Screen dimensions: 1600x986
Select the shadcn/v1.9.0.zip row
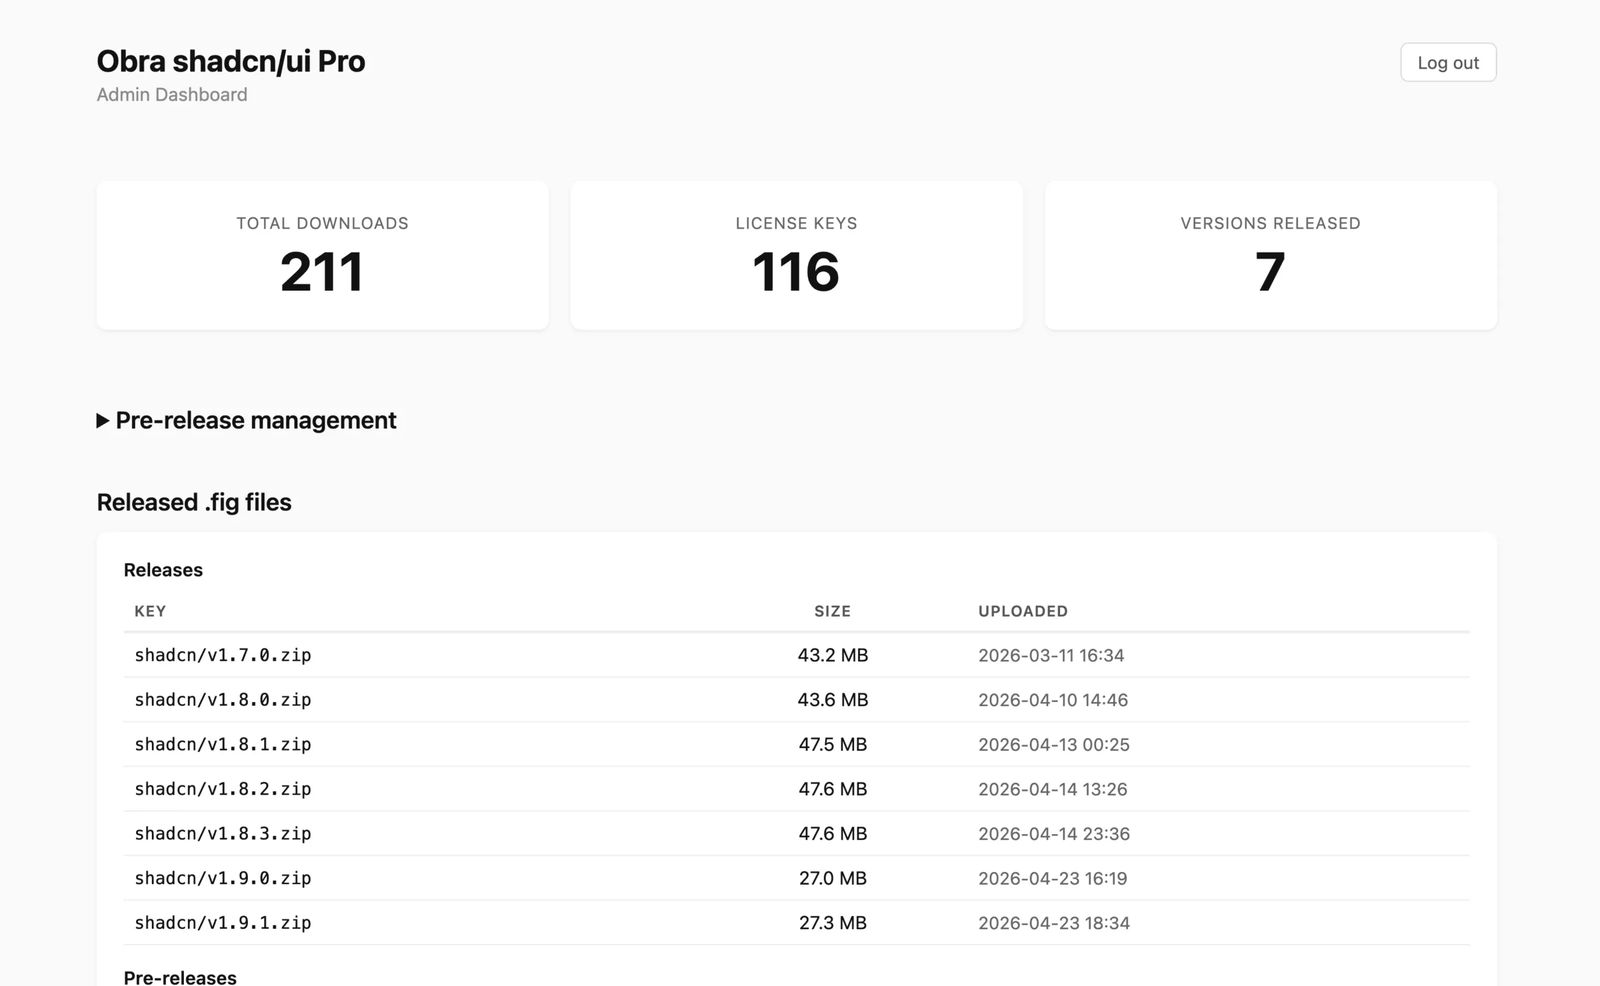pos(796,878)
